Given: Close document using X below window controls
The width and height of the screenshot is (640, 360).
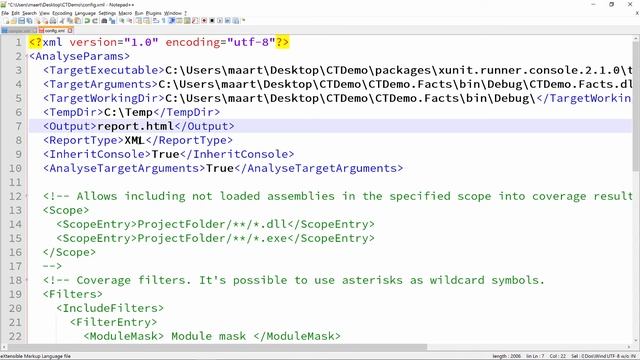Looking at the screenshot, I should [637, 13].
